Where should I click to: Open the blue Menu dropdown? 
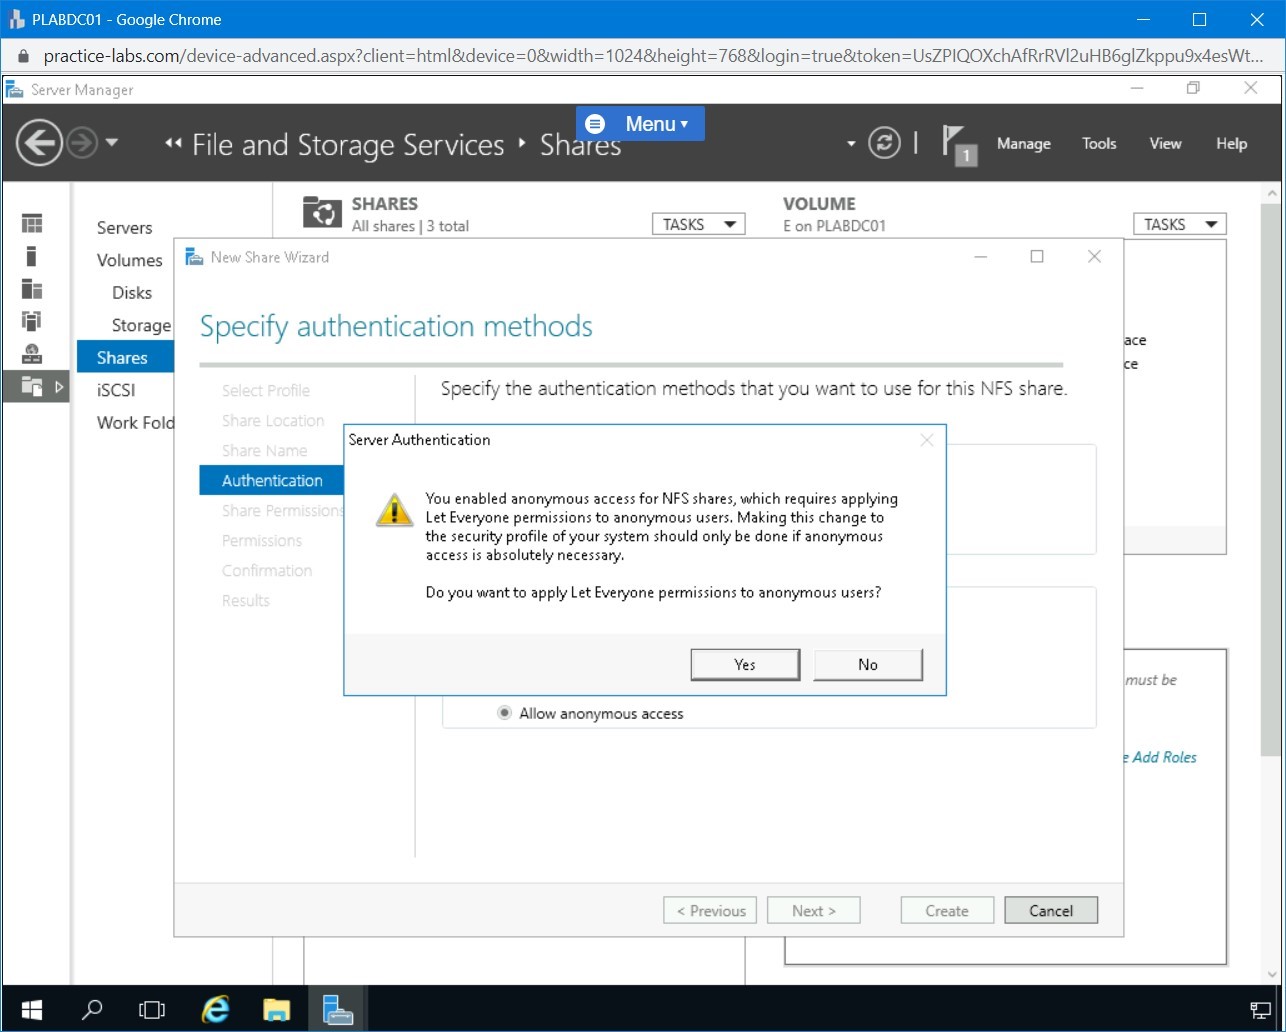pos(640,124)
